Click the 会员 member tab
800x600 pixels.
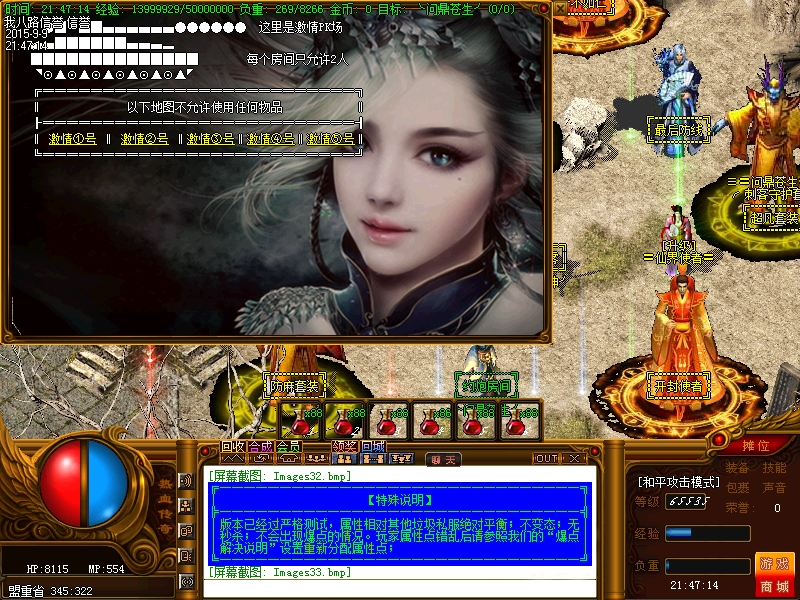(288, 446)
